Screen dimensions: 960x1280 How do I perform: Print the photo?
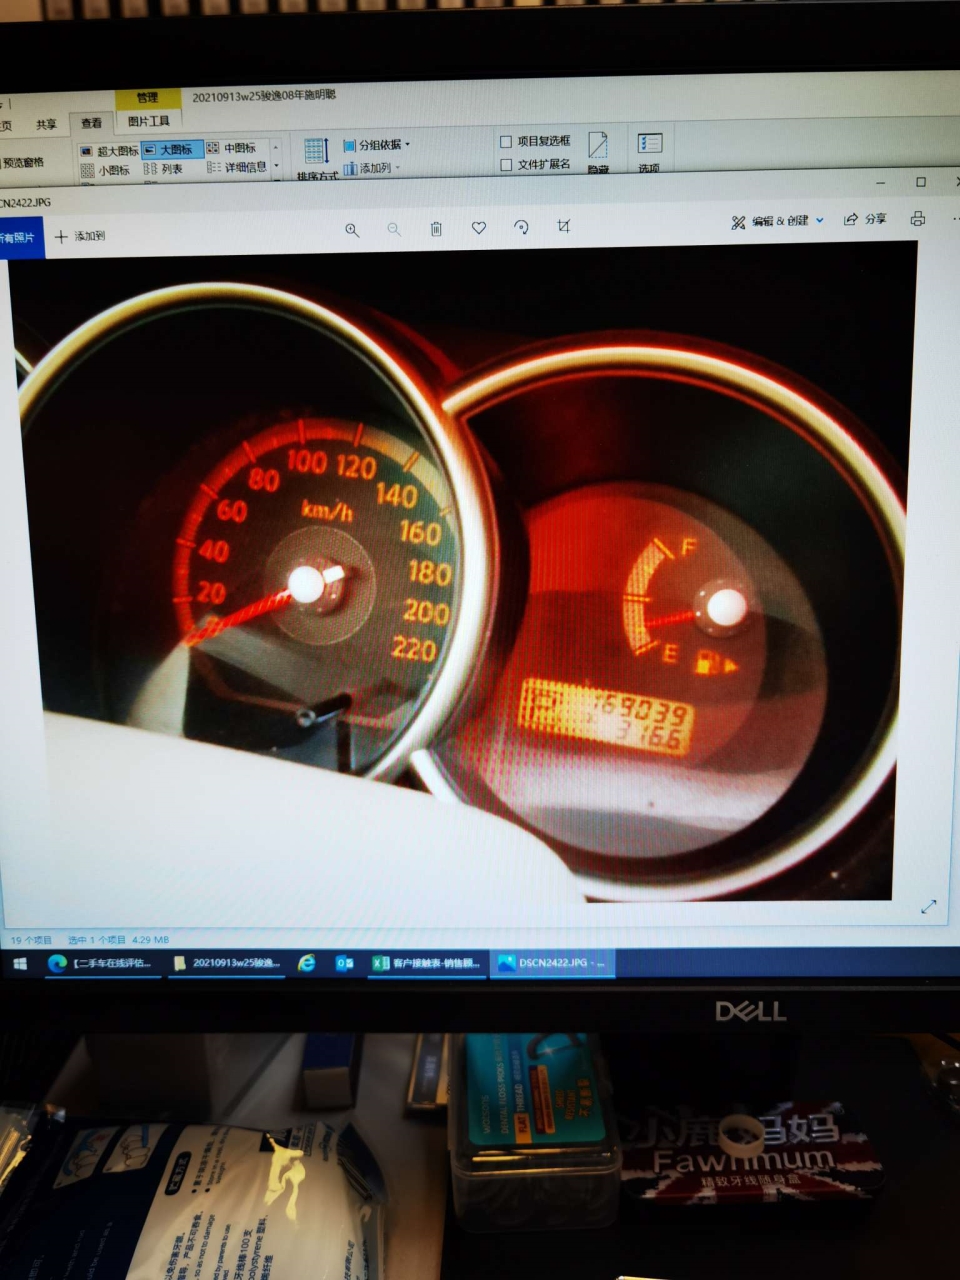click(917, 218)
